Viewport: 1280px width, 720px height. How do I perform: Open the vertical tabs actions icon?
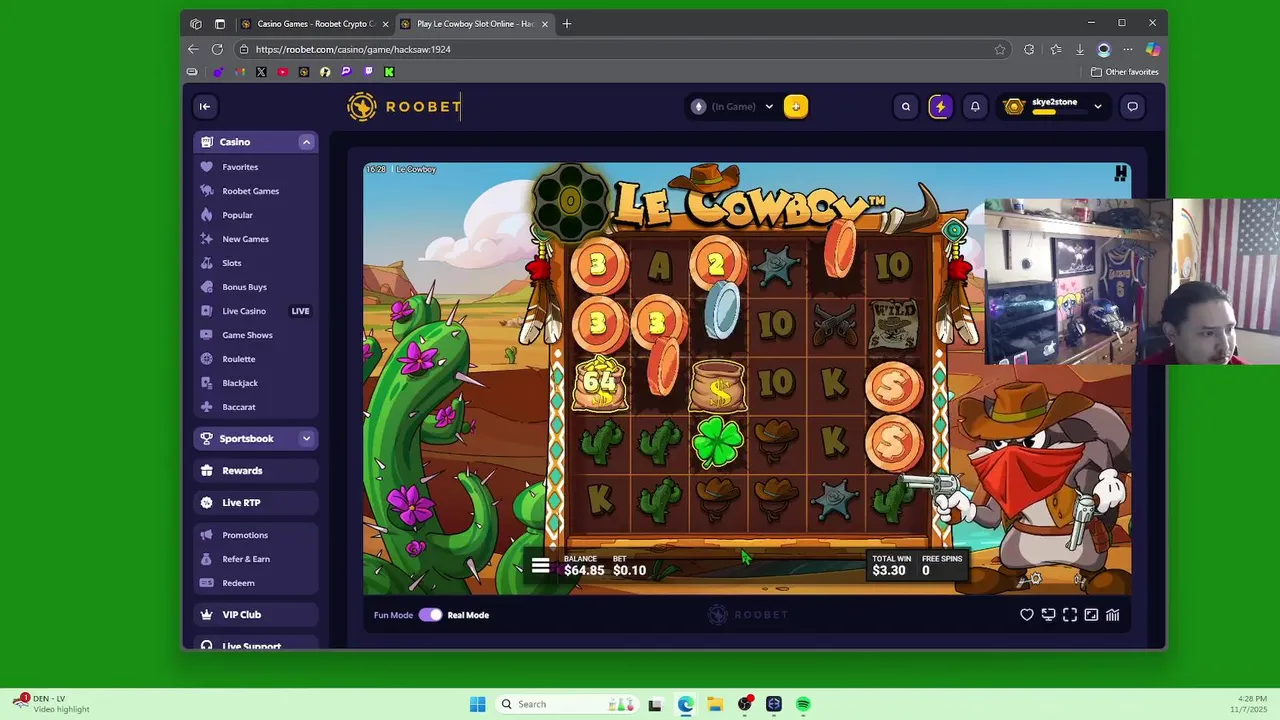(x=220, y=24)
